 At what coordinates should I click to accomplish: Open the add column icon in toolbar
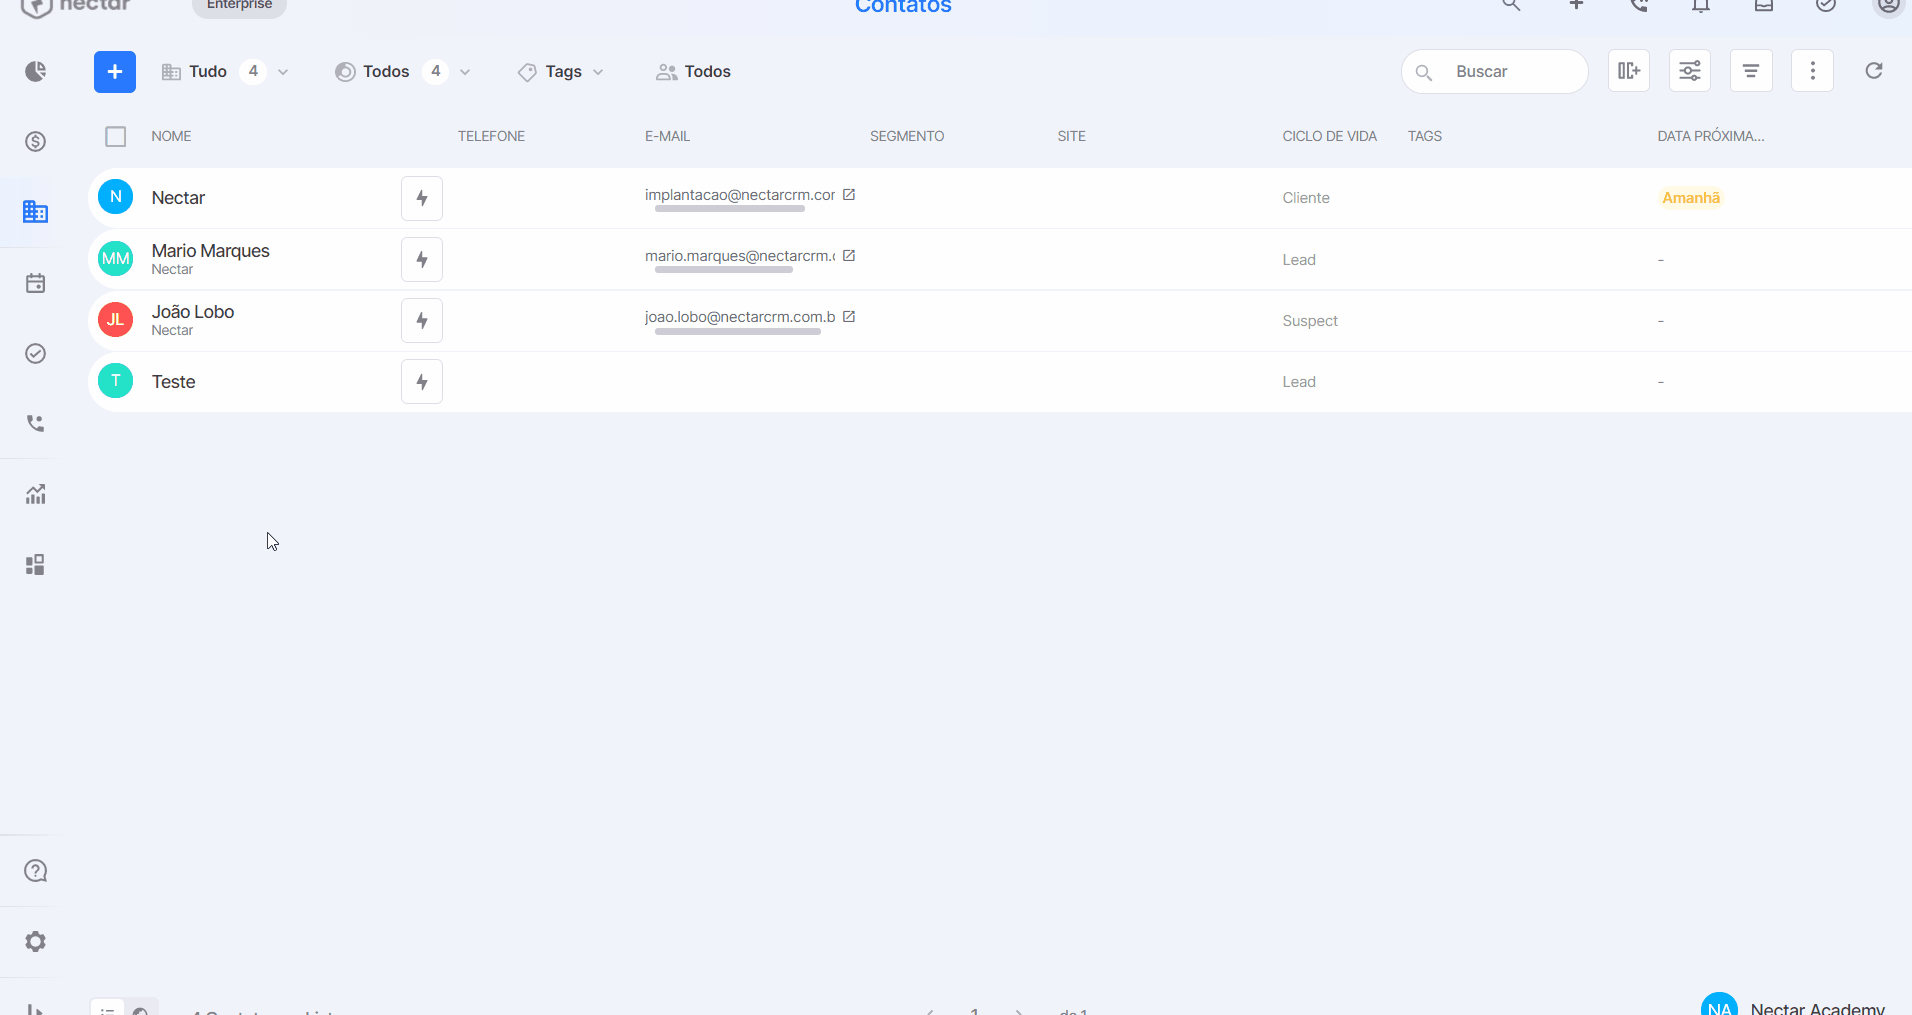1629,71
